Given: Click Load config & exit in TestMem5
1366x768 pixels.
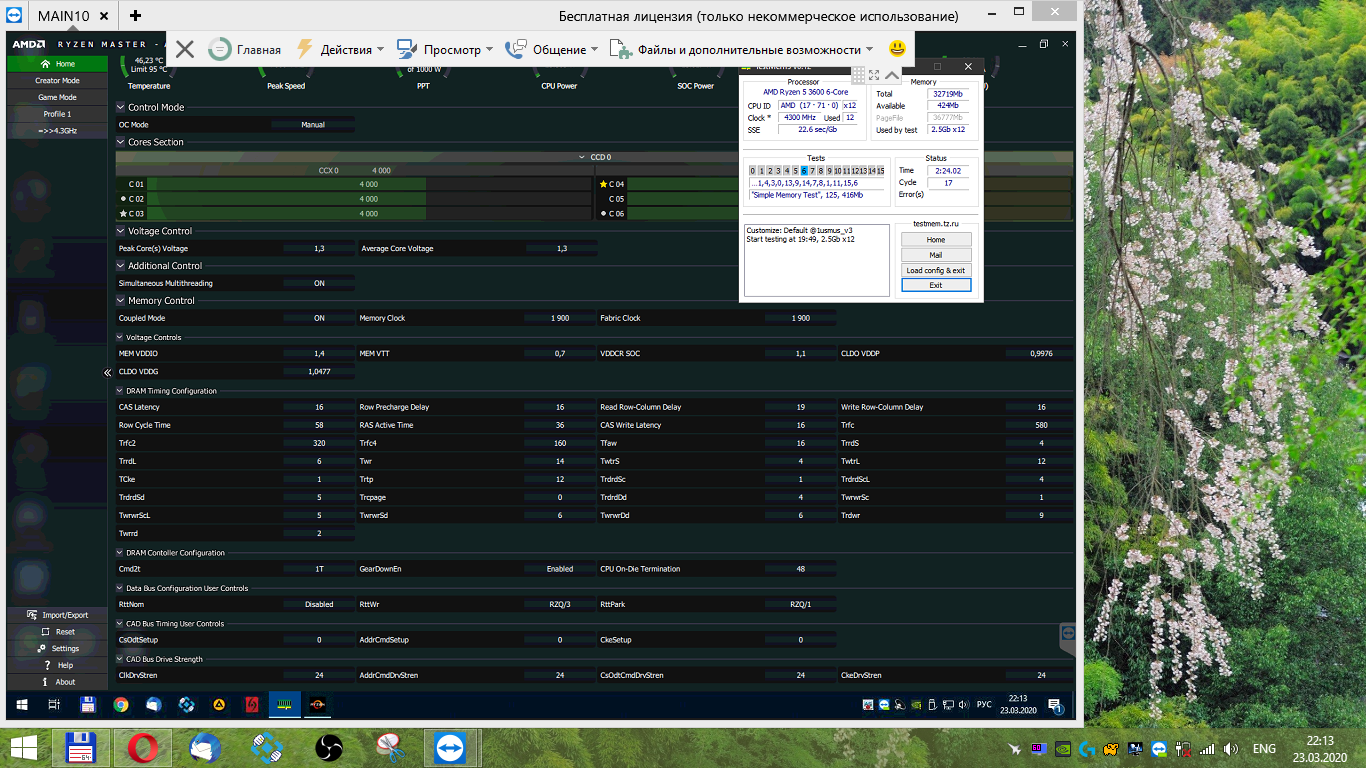Looking at the screenshot, I should pyautogui.click(x=935, y=270).
